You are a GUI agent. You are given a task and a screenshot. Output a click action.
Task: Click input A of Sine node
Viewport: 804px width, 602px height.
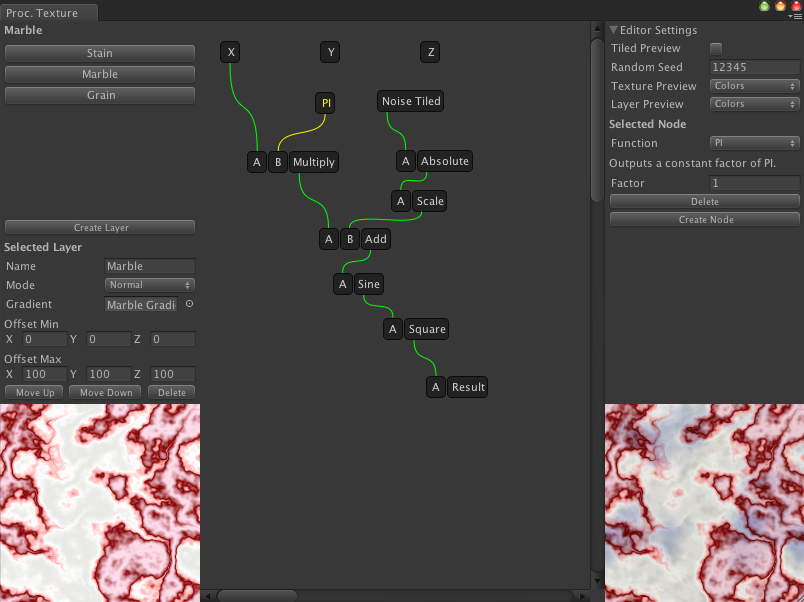click(x=343, y=284)
